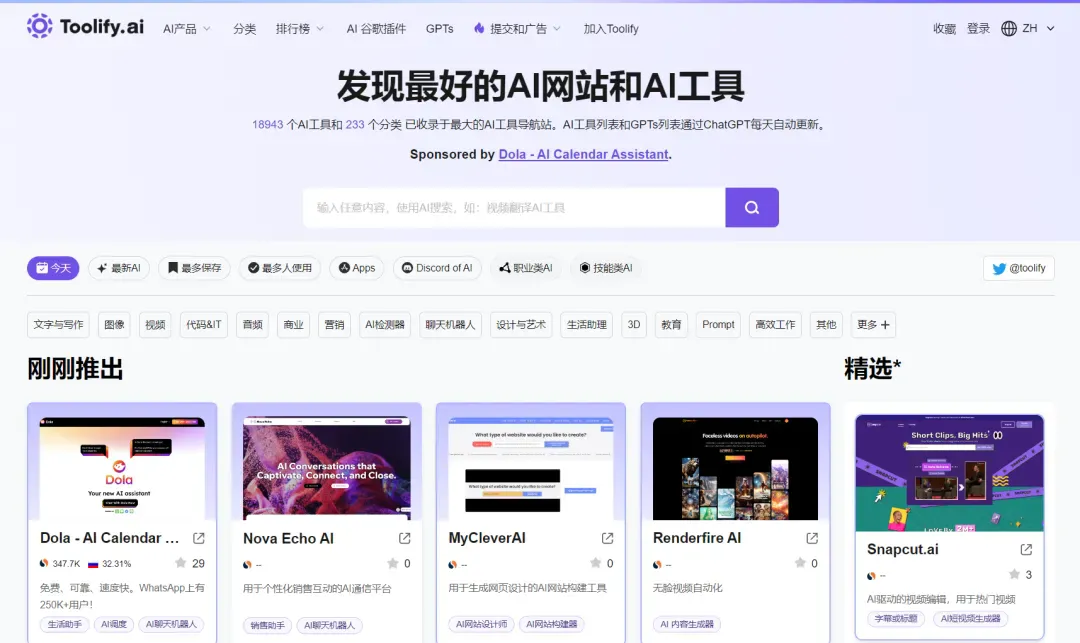Viewport: 1080px width, 643px height.
Task: Open AI 谷歌插件 menu item
Action: (x=376, y=29)
